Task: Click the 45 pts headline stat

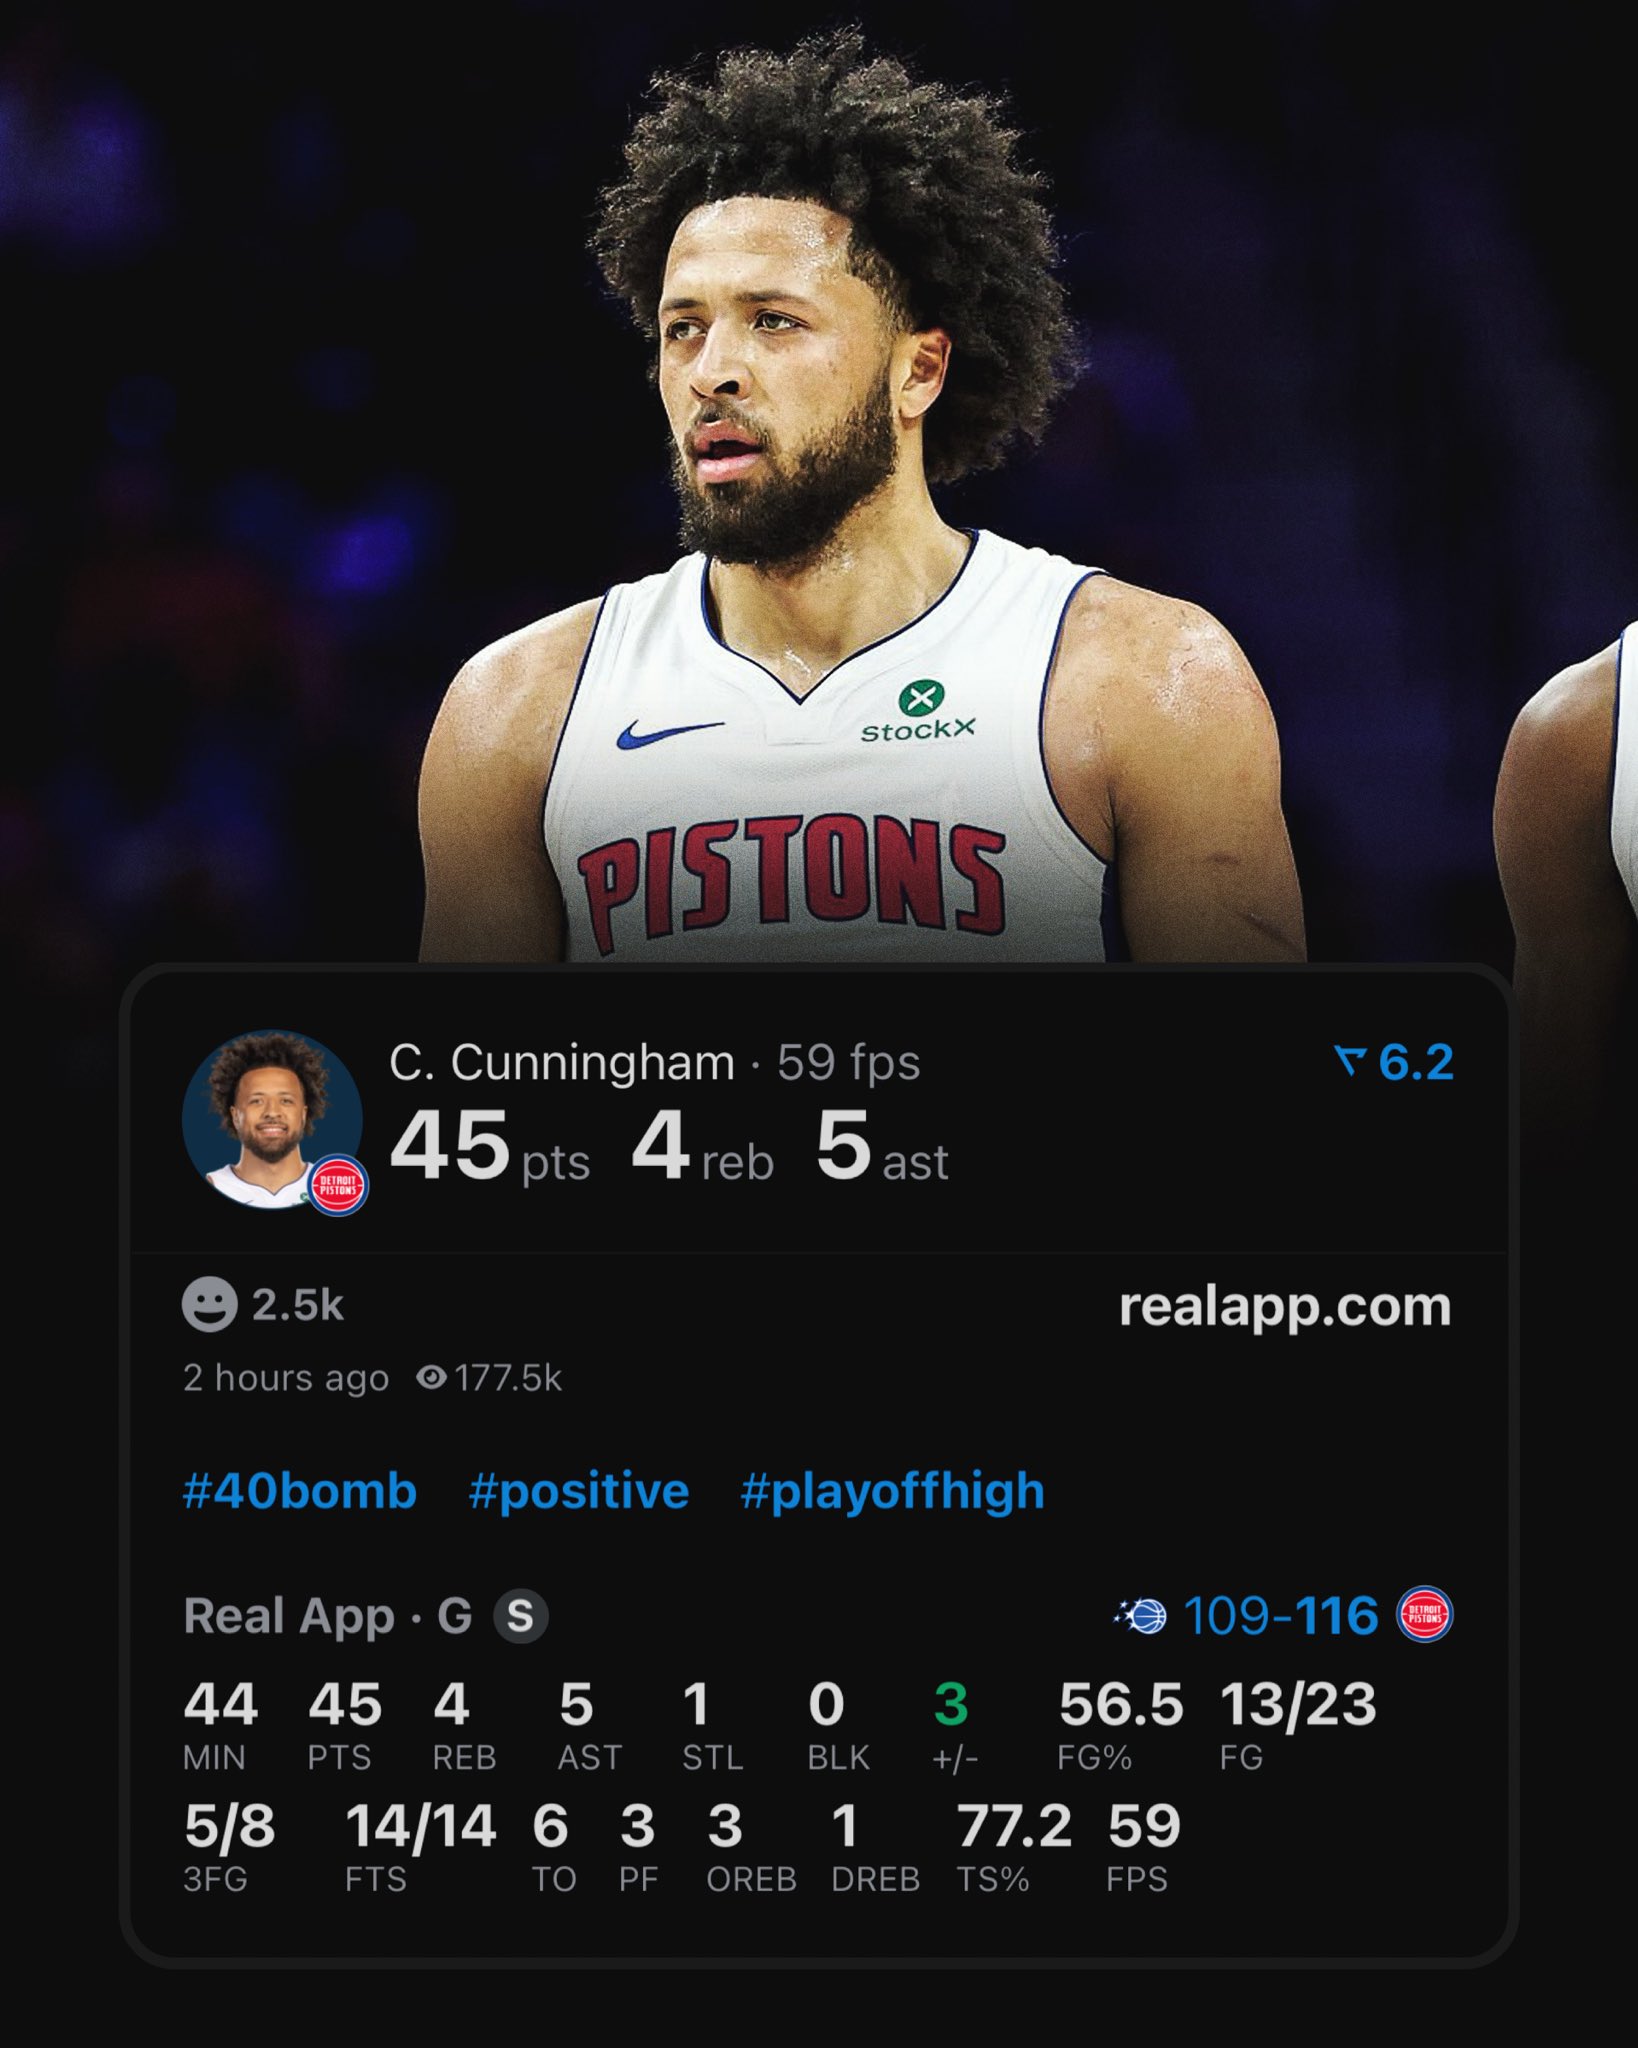Action: point(490,1147)
